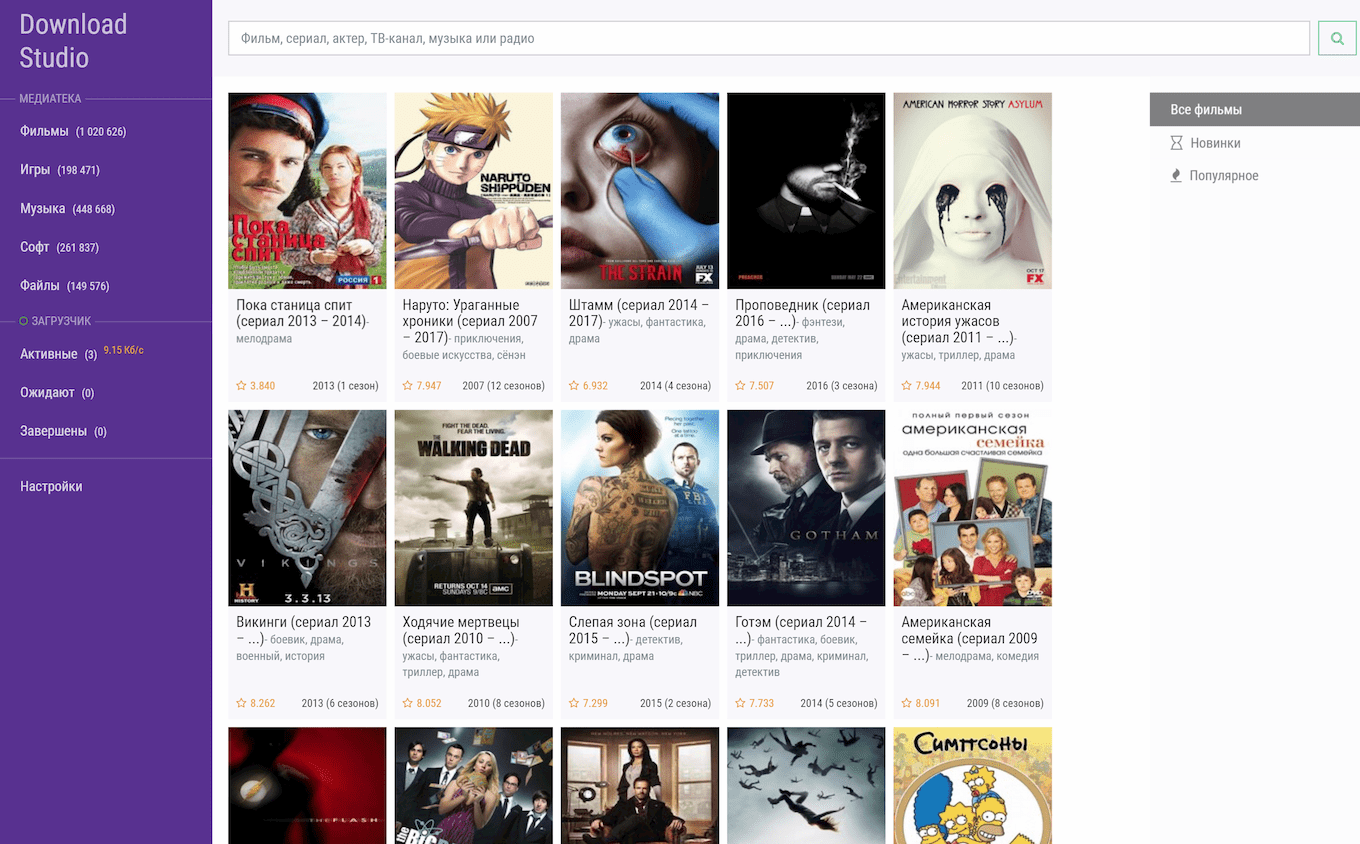The width and height of the screenshot is (1360, 844).
Task: Open the Пока станица спит title link
Action: (294, 305)
